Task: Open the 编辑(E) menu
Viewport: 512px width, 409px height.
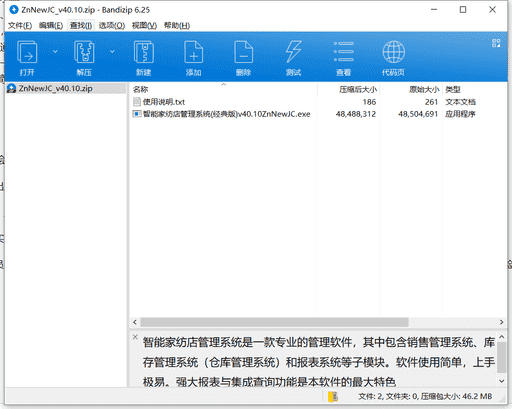Action: tap(51, 26)
